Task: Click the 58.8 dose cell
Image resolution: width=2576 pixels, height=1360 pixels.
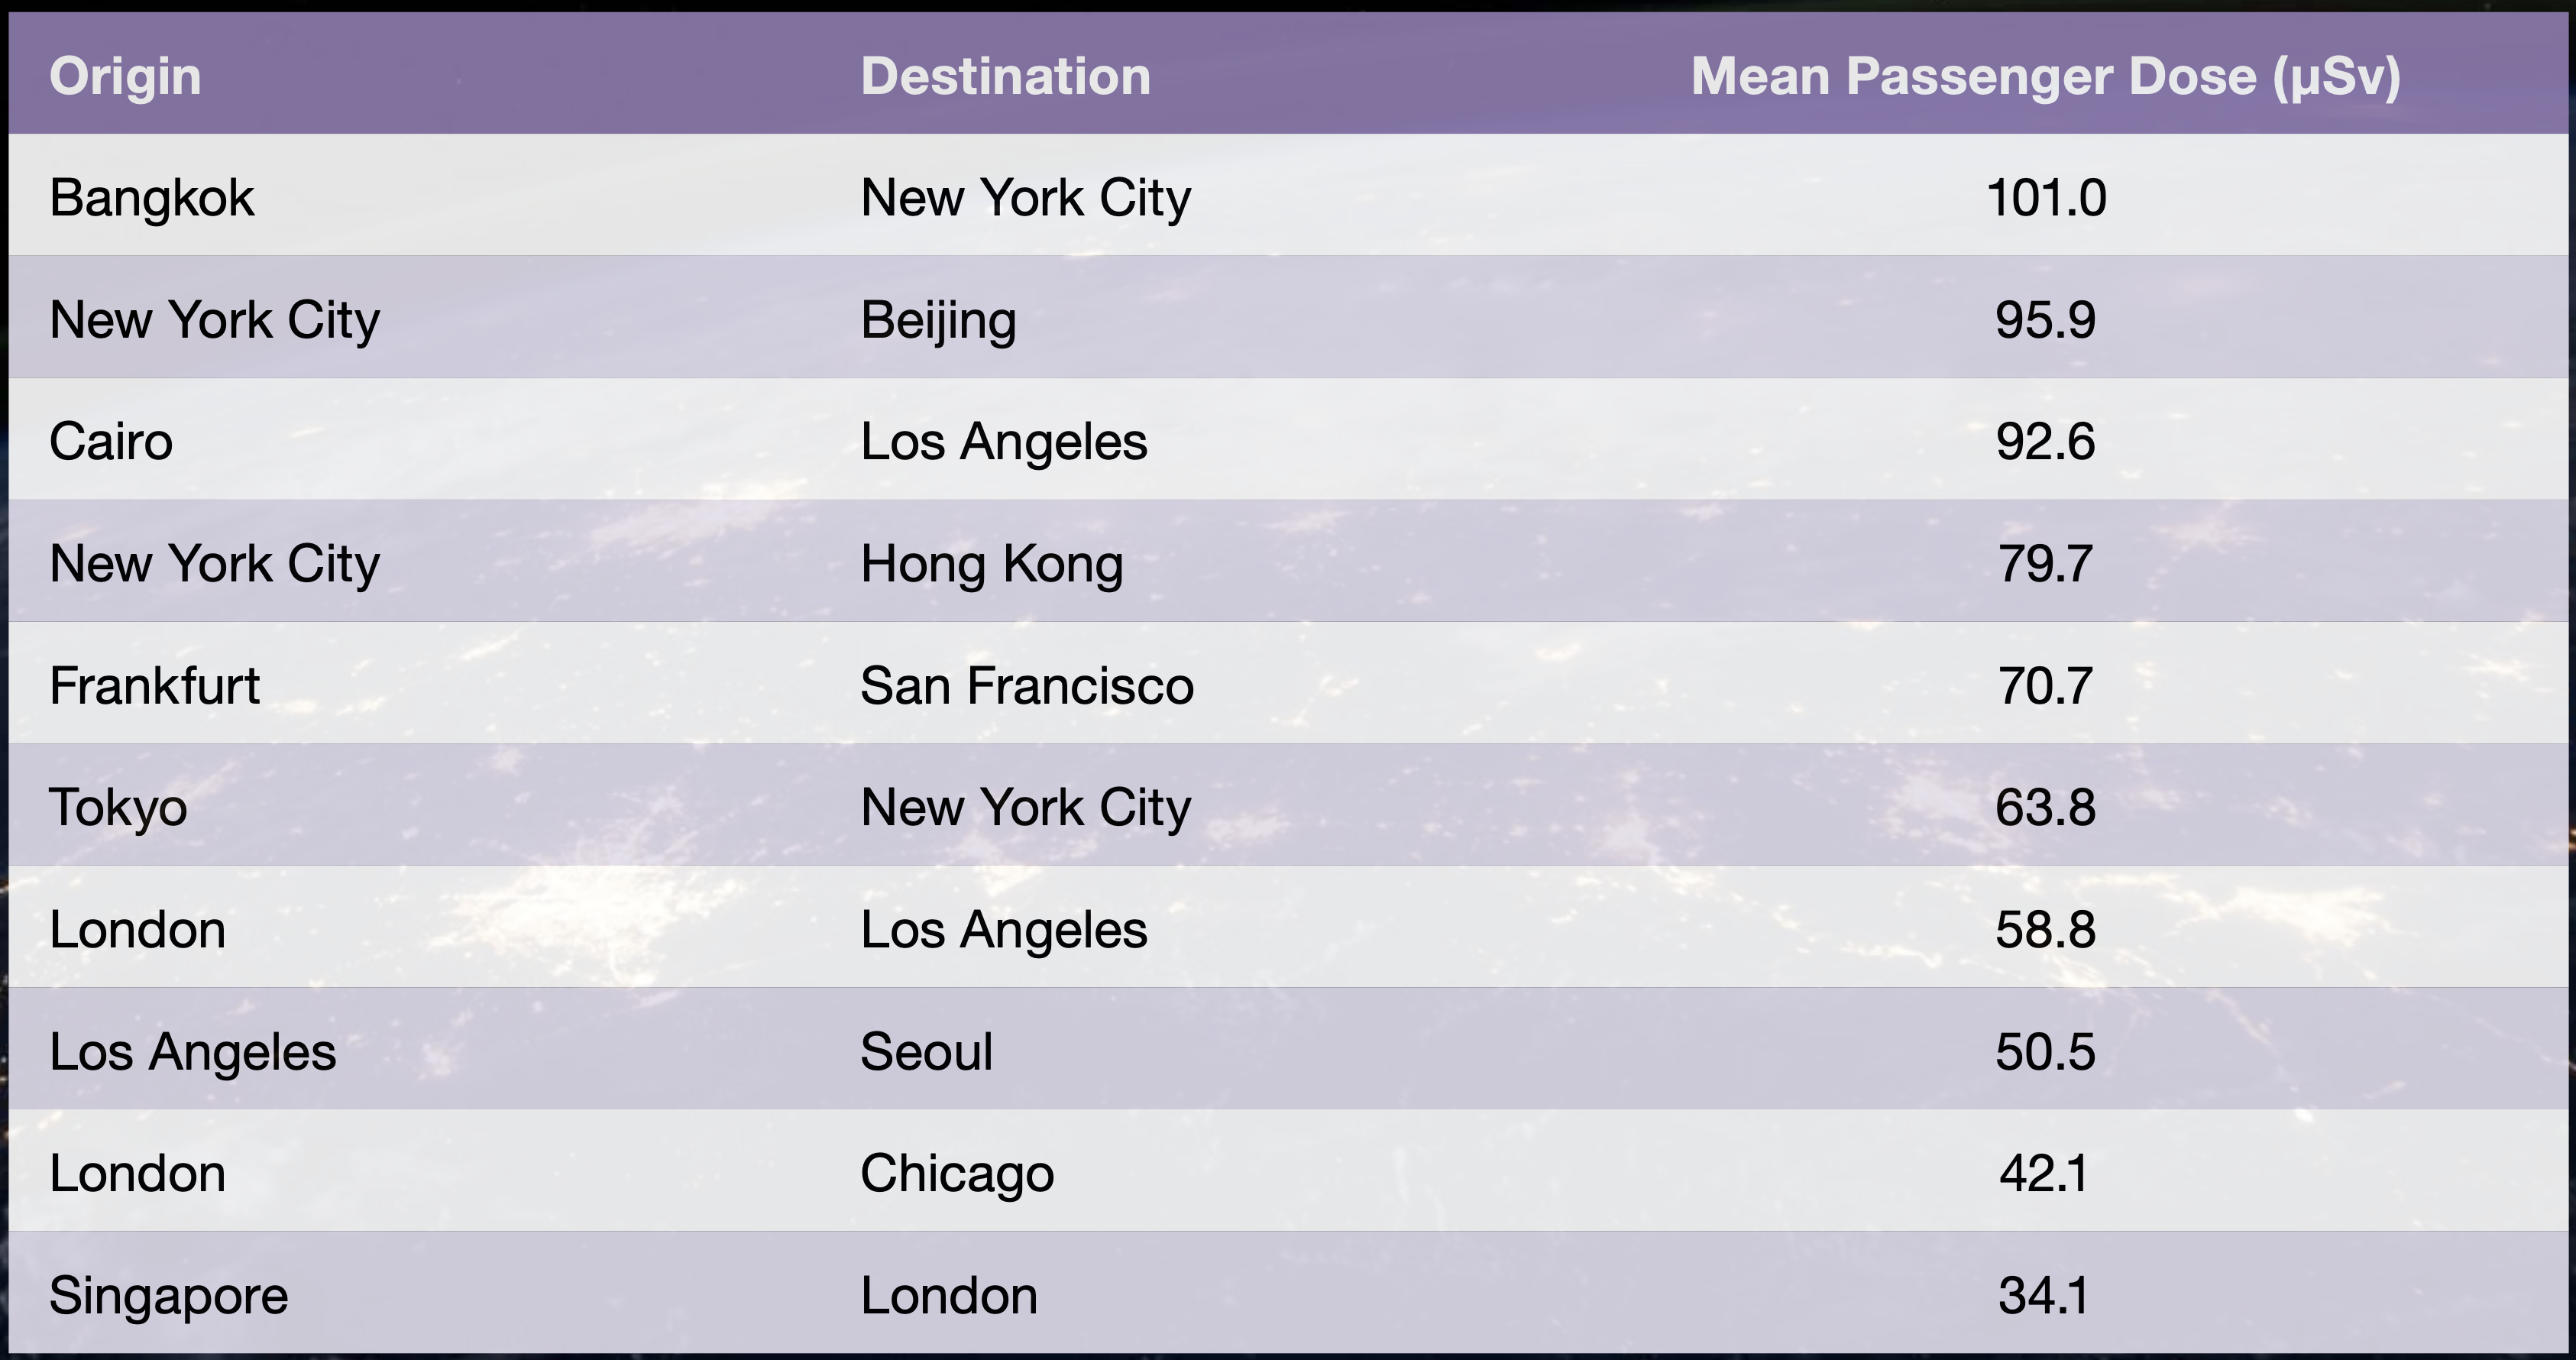Action: (2045, 930)
